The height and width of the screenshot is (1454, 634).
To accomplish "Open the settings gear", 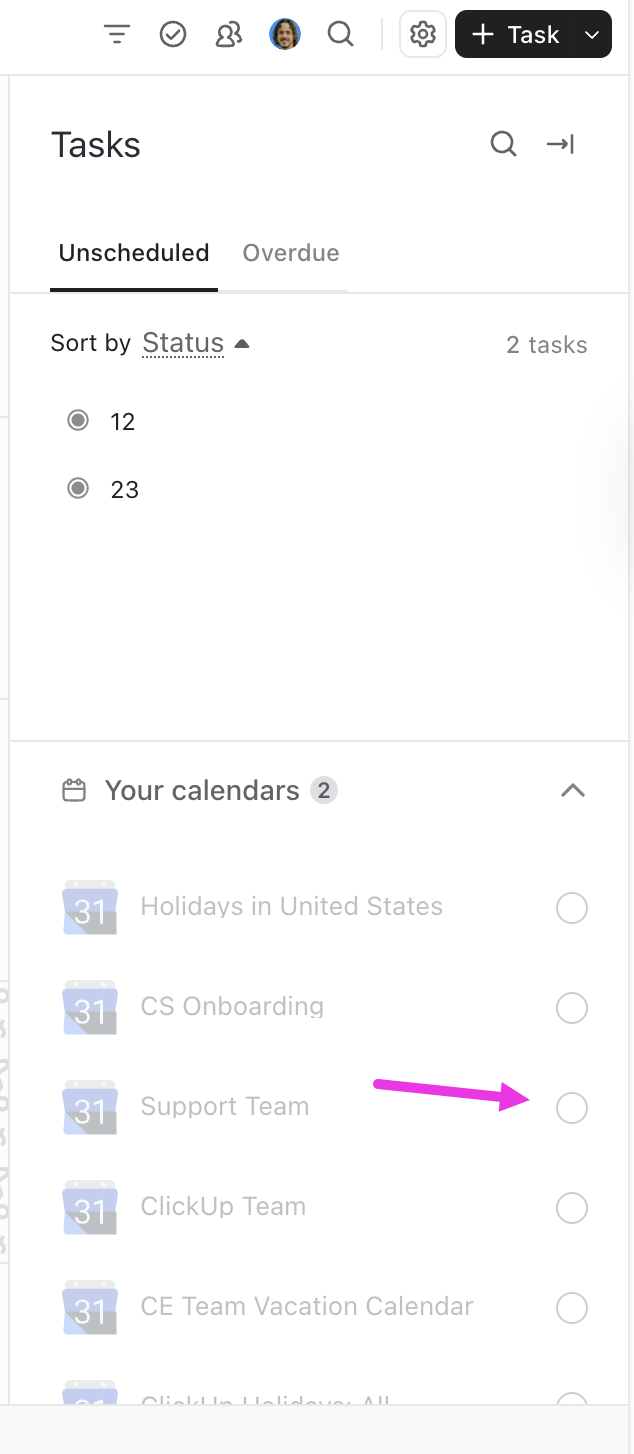I will point(422,34).
